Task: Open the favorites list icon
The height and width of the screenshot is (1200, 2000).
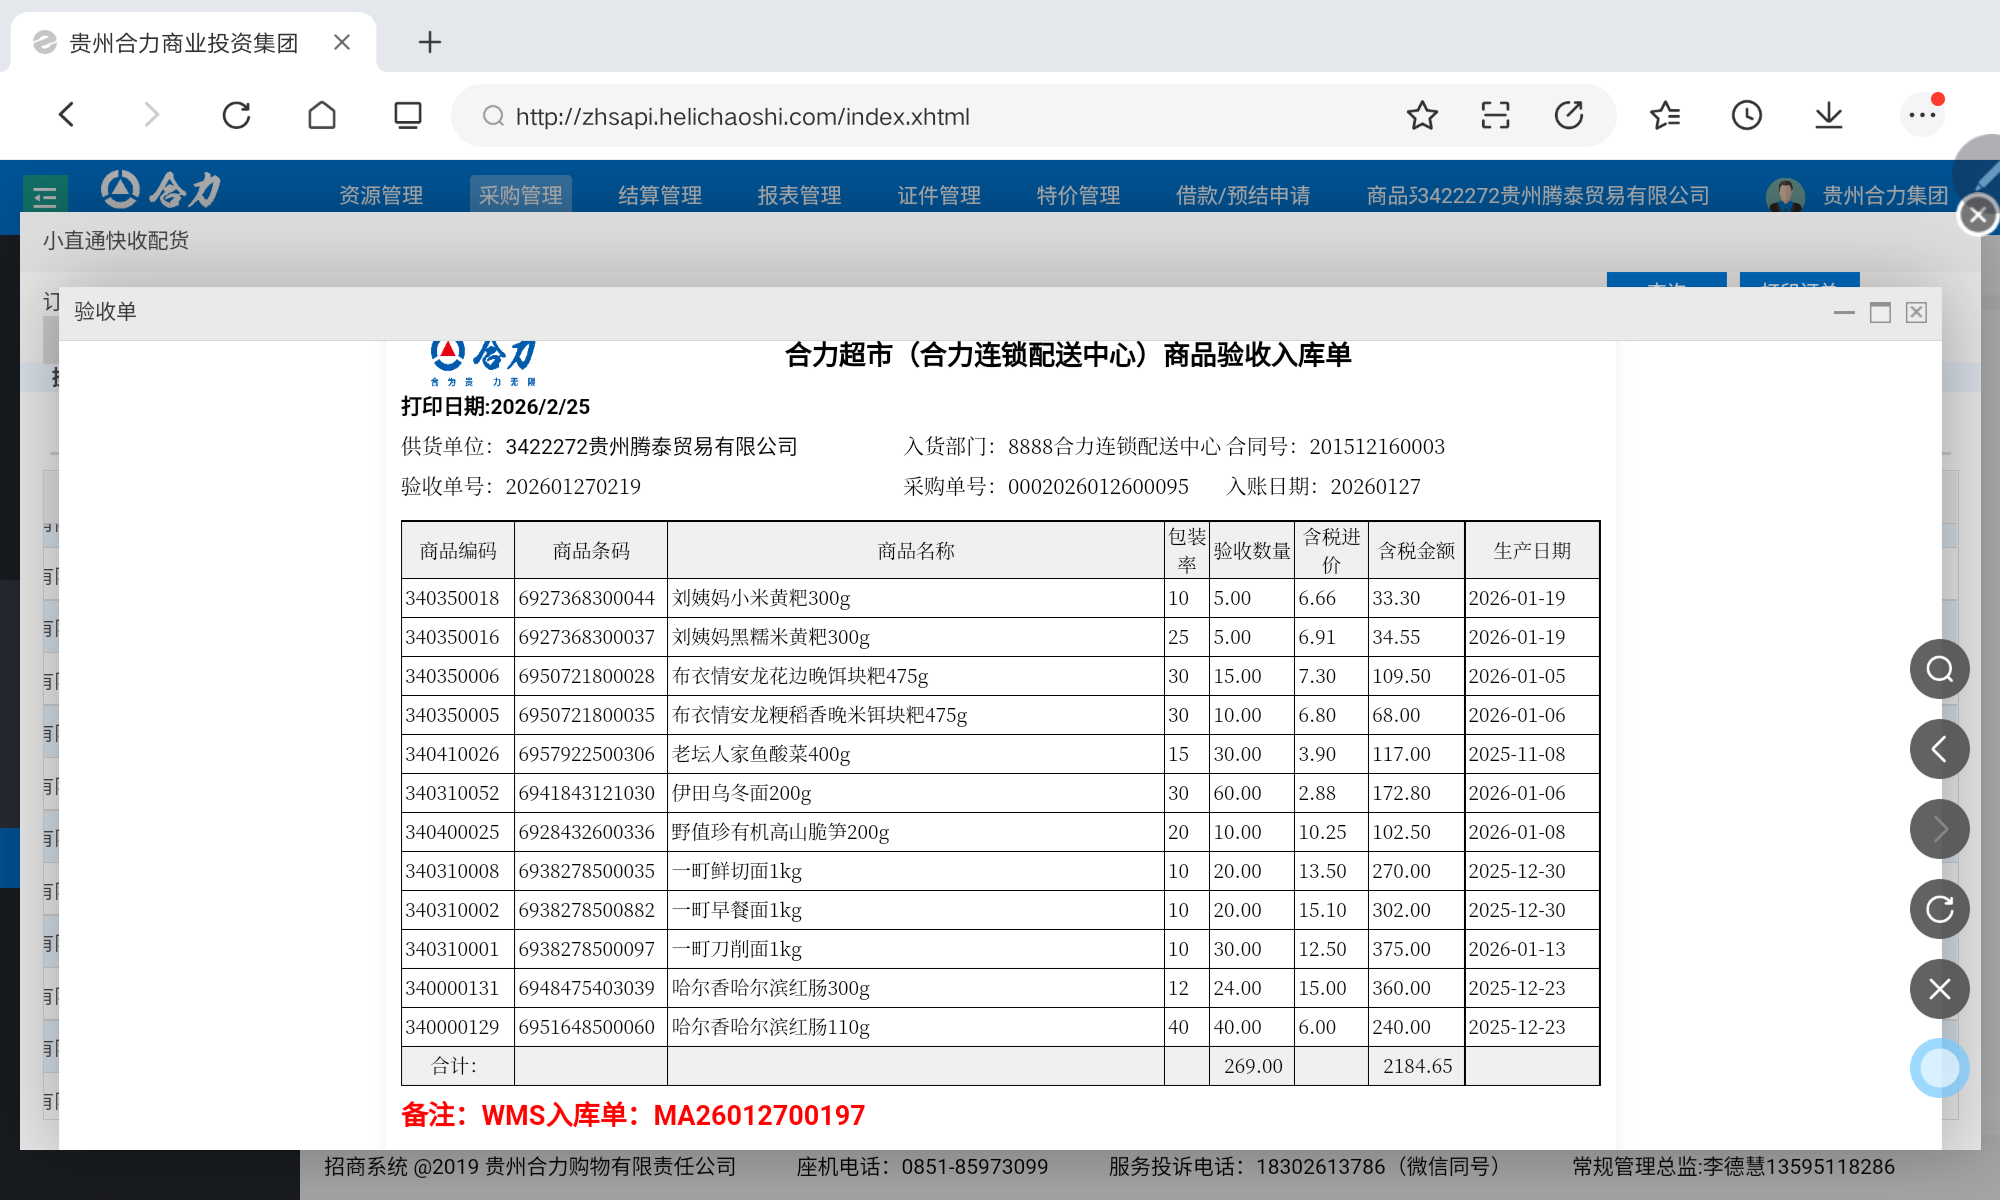Action: [1665, 116]
